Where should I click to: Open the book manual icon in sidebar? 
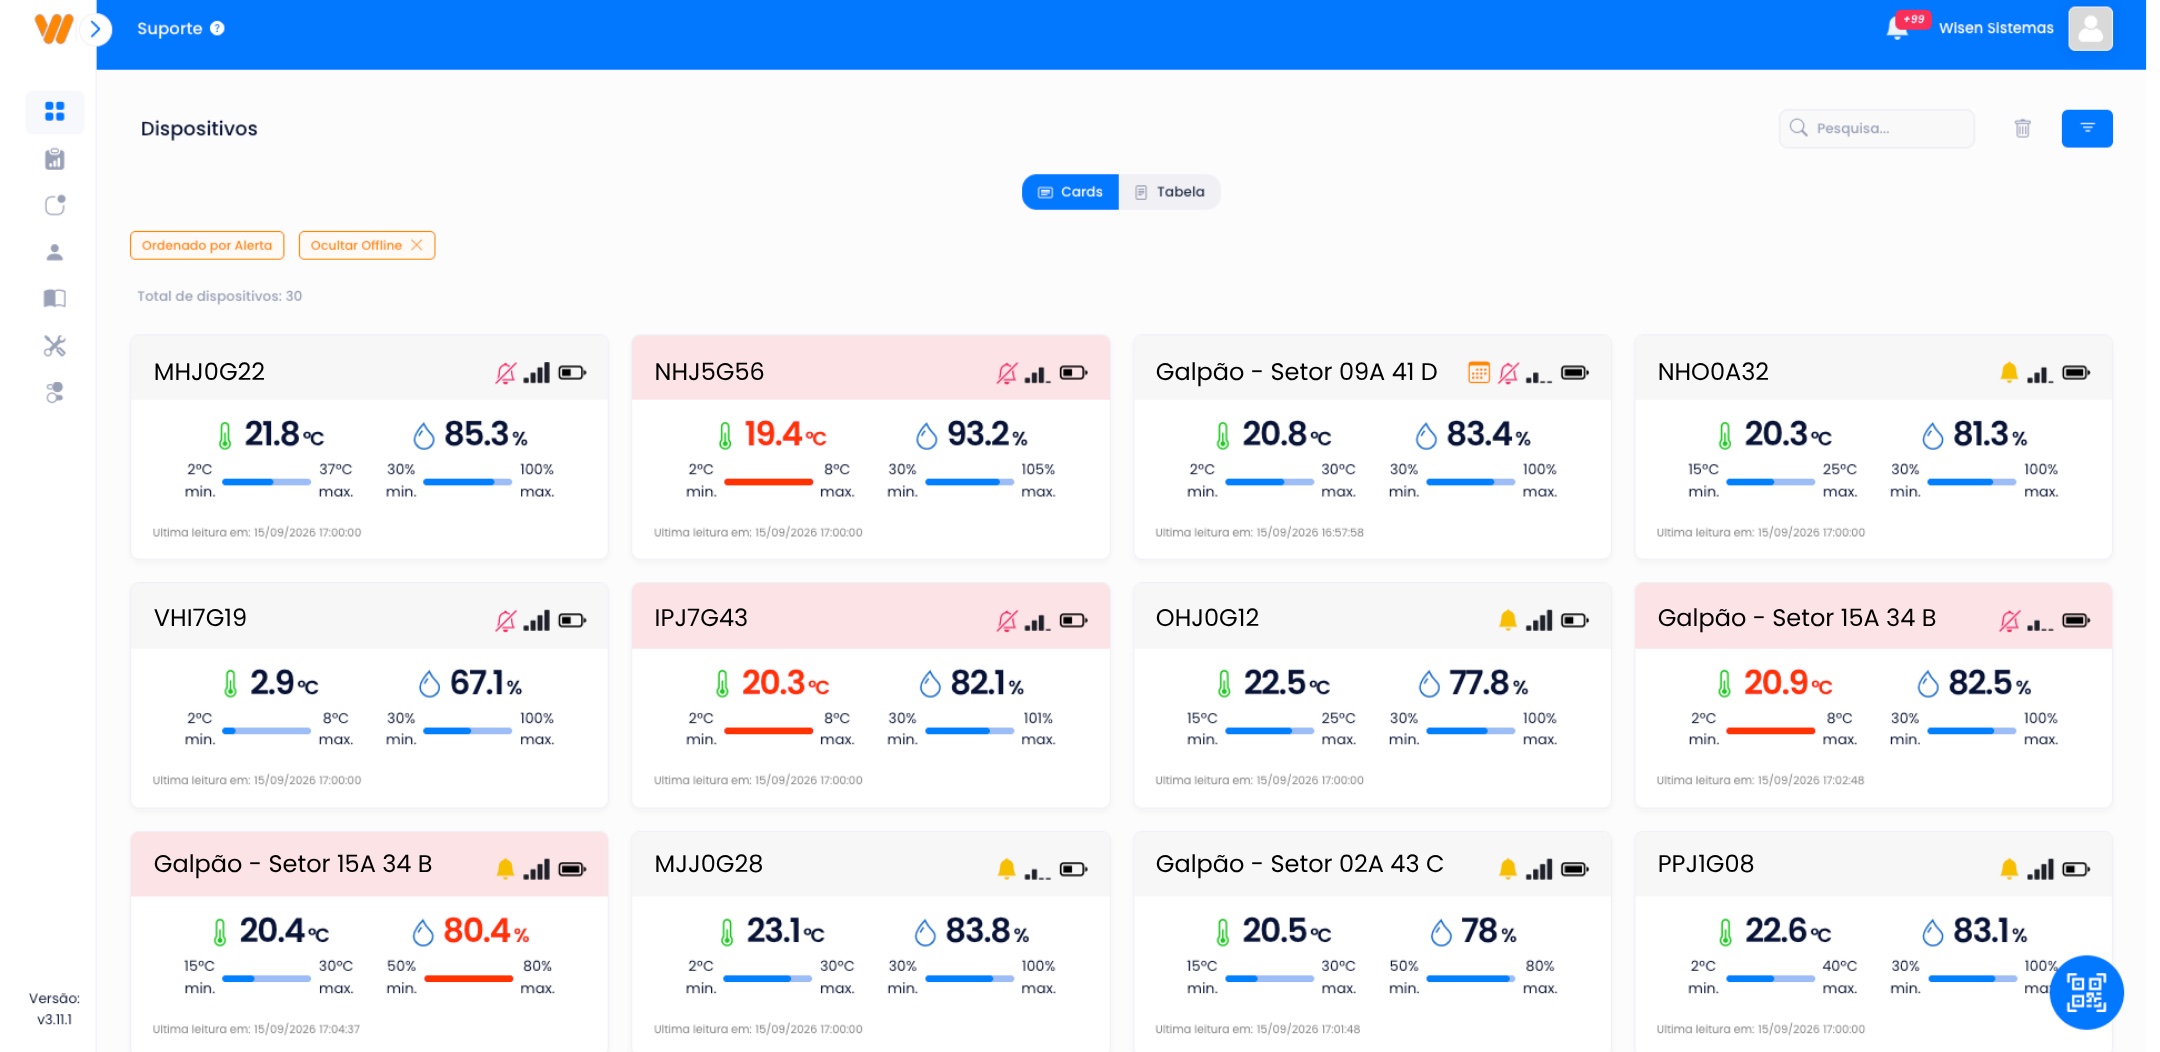(x=55, y=298)
